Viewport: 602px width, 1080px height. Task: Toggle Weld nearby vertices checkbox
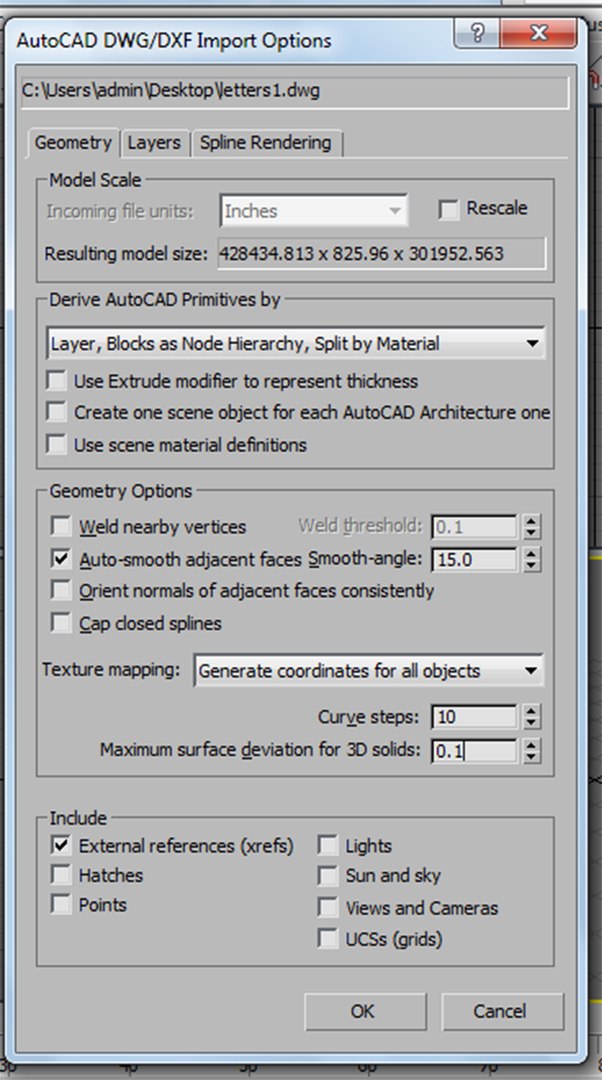[61, 527]
